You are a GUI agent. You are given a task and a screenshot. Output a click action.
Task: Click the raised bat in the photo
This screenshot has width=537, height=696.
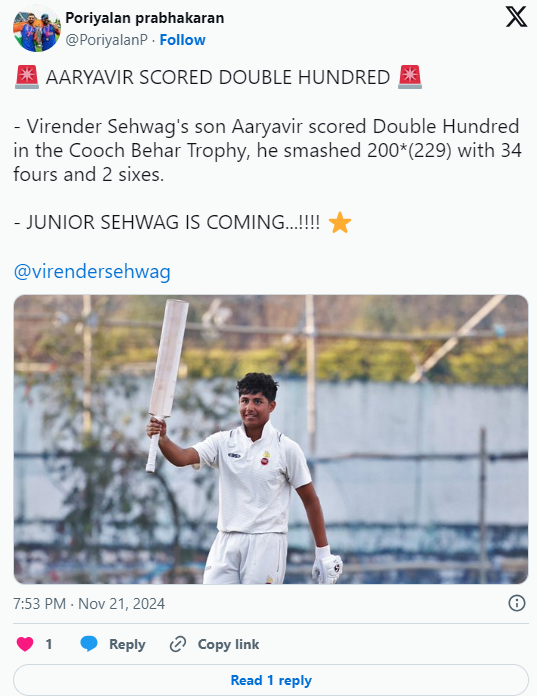(167, 384)
